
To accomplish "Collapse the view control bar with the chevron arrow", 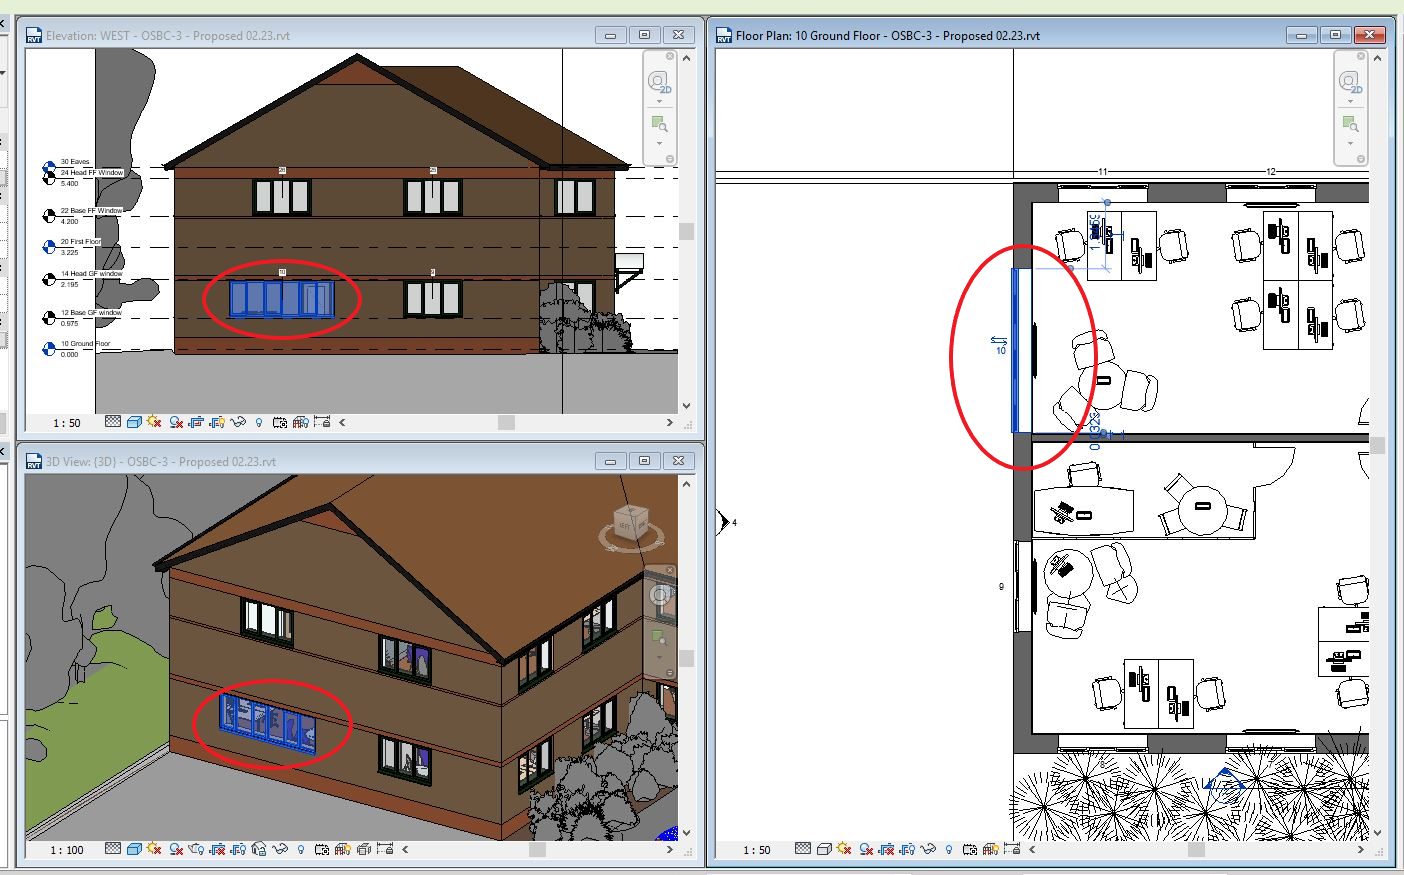I will point(342,421).
